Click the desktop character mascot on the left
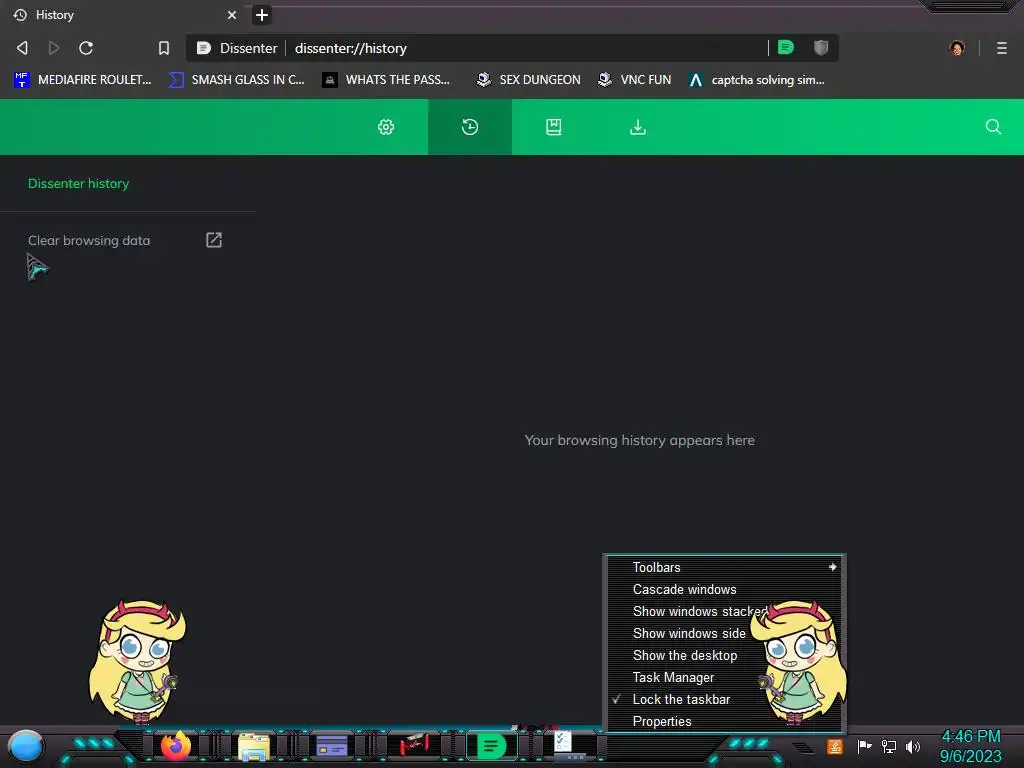 tap(137, 662)
